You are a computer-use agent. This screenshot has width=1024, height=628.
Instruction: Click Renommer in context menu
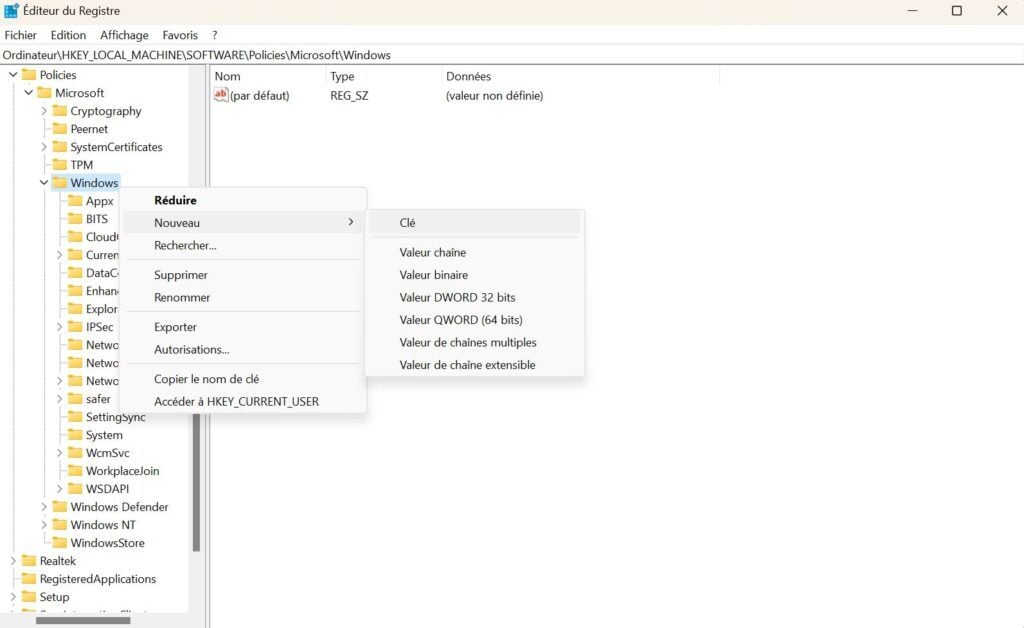(242, 297)
